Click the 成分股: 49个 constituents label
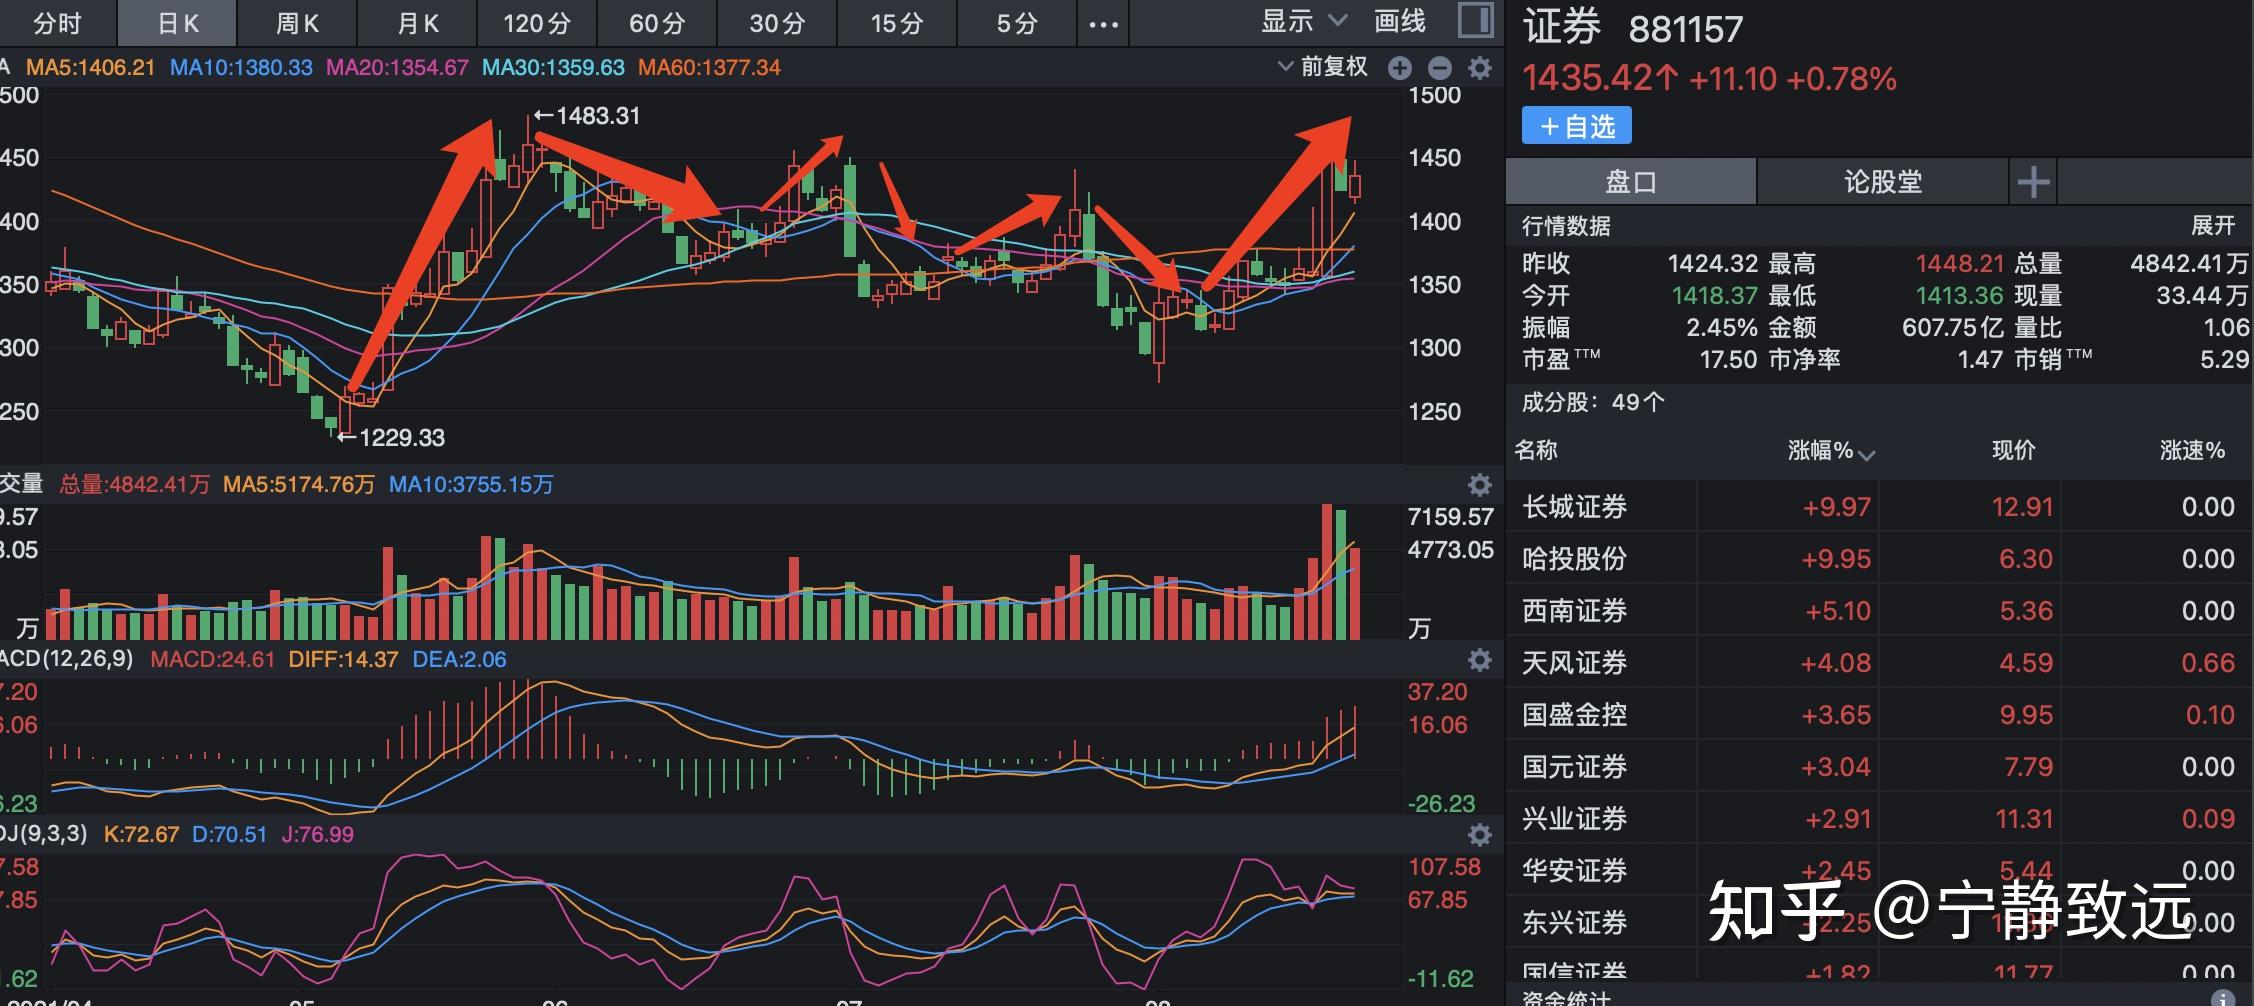 1593,403
